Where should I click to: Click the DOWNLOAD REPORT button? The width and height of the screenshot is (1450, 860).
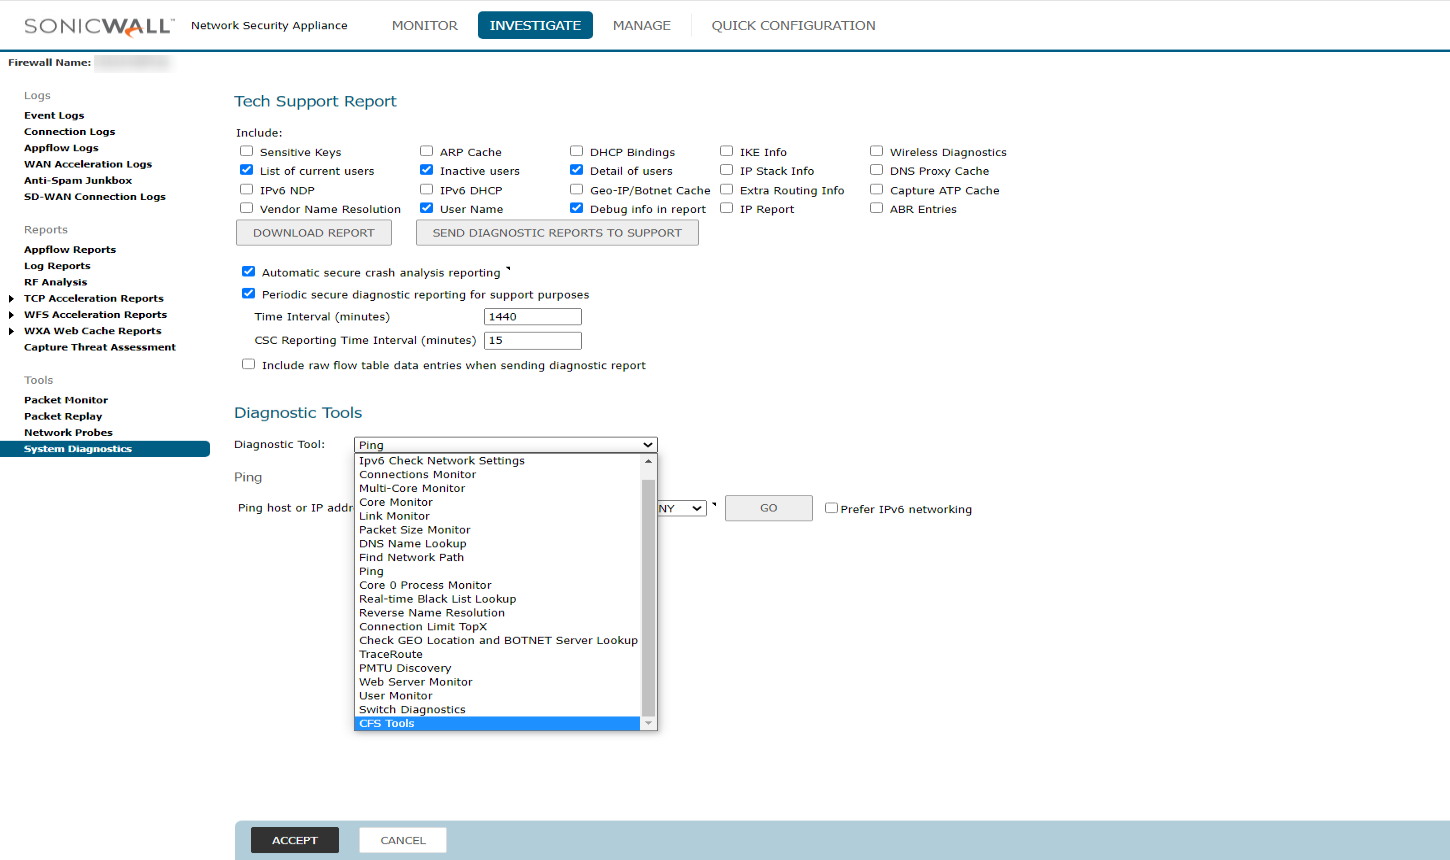pos(313,233)
